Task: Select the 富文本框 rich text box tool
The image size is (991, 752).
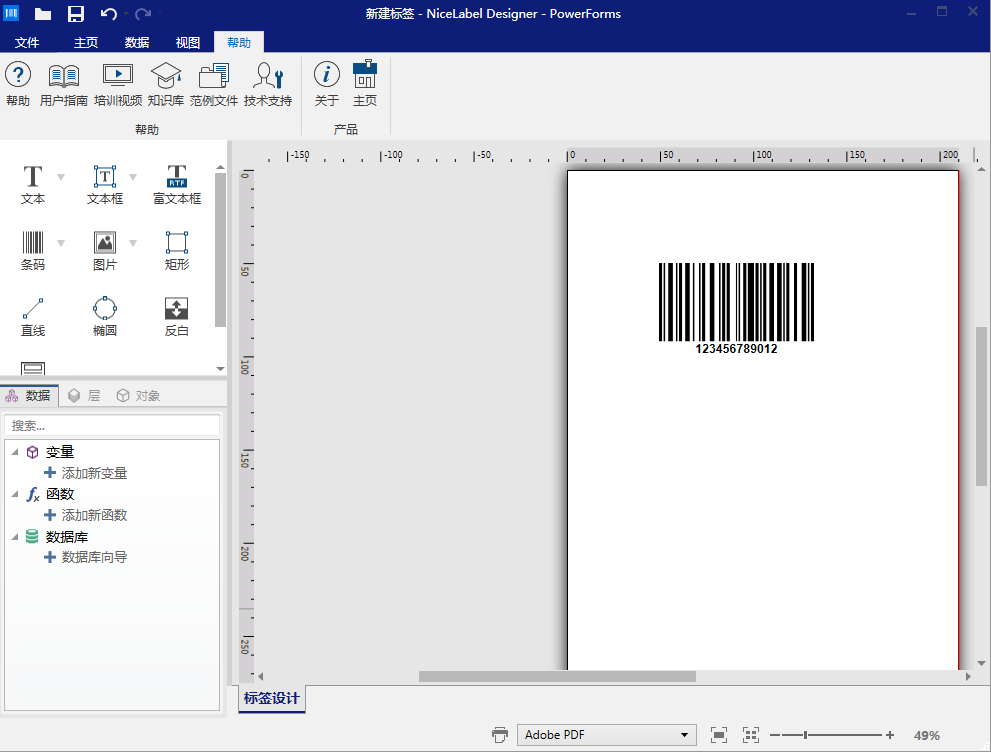Action: pyautogui.click(x=177, y=185)
